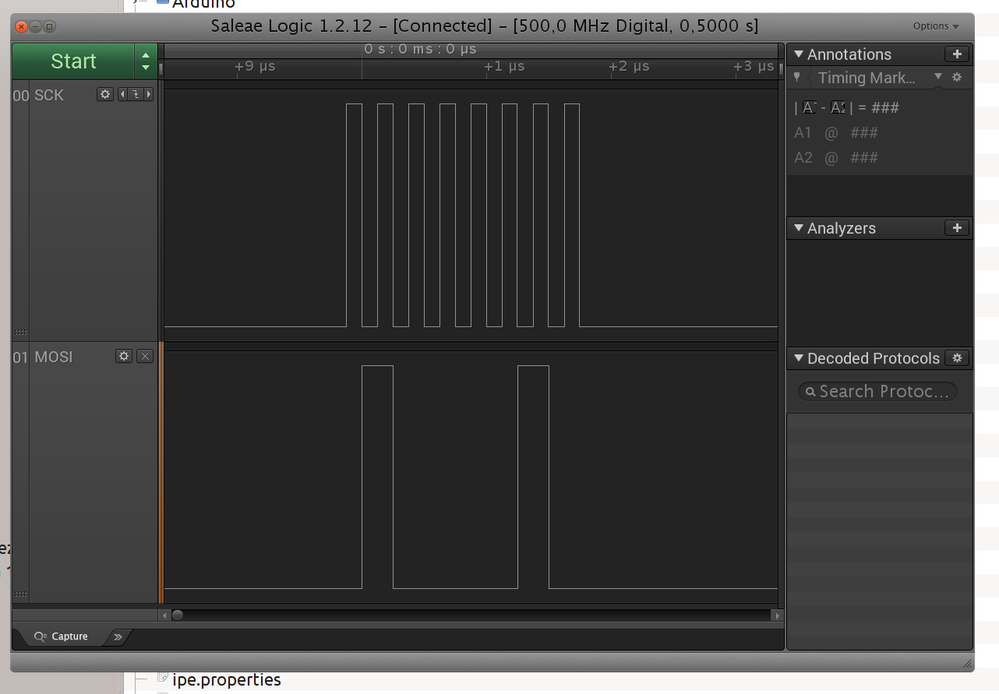Click the A1 @ ### marker row

tap(836, 133)
